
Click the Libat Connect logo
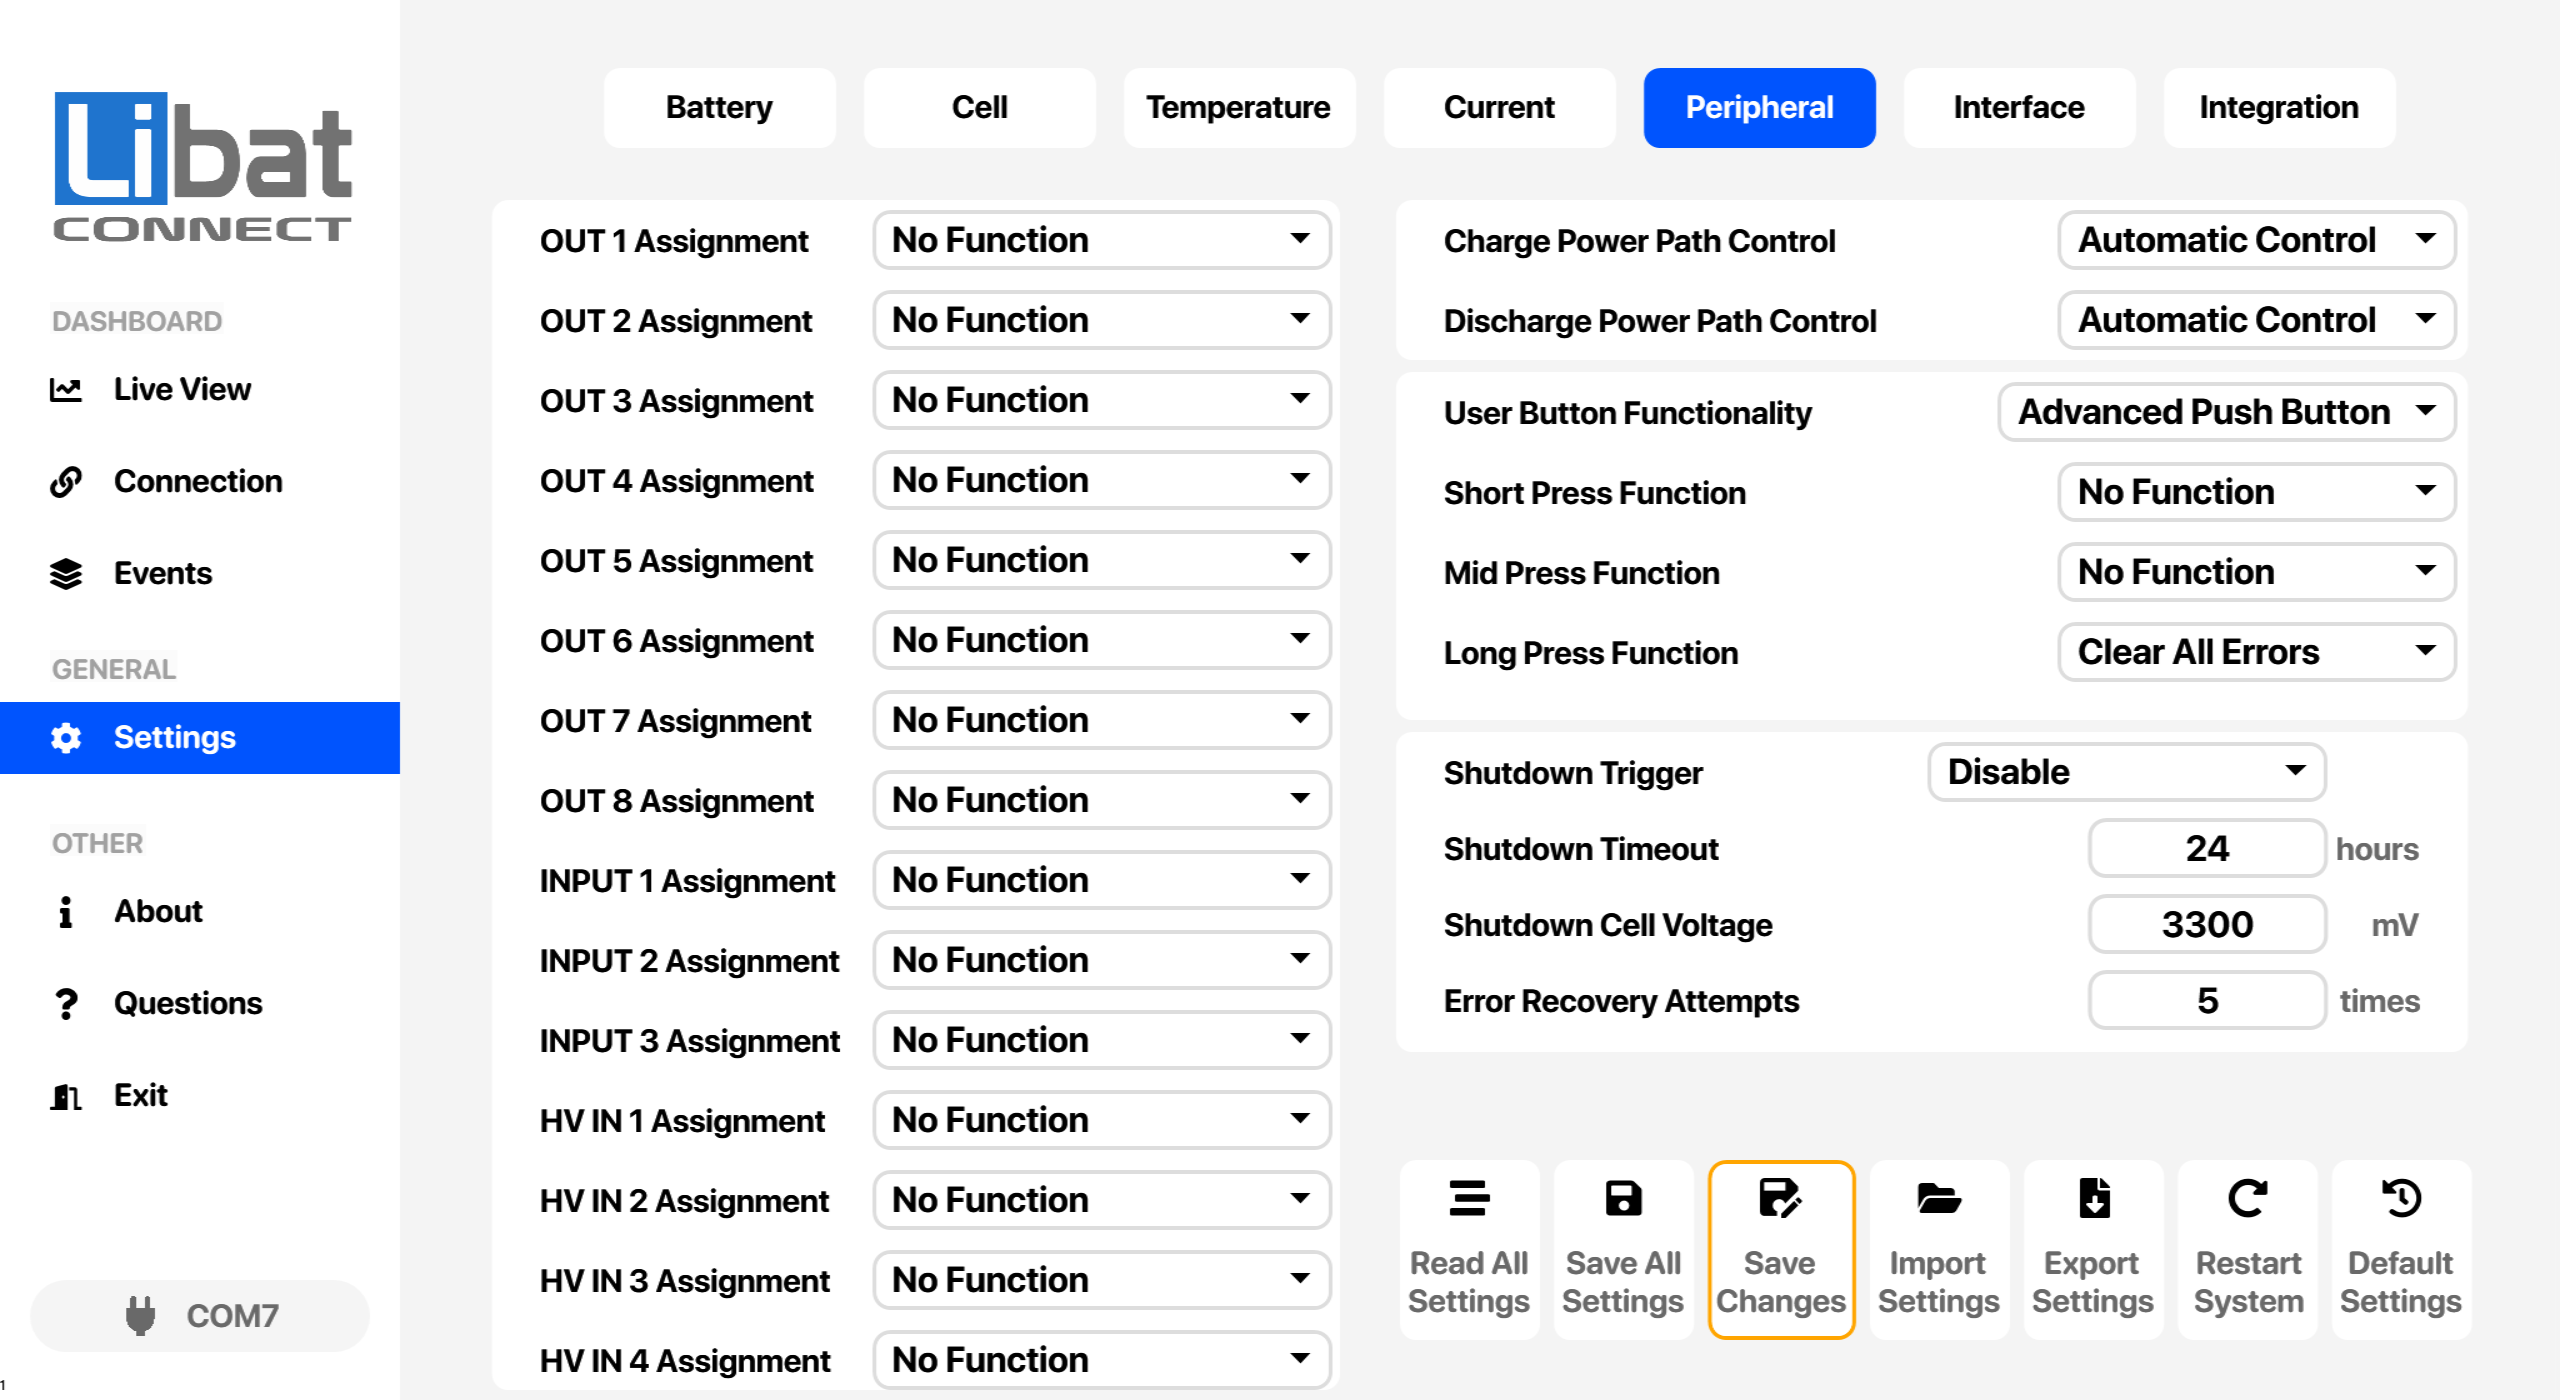click(x=202, y=167)
